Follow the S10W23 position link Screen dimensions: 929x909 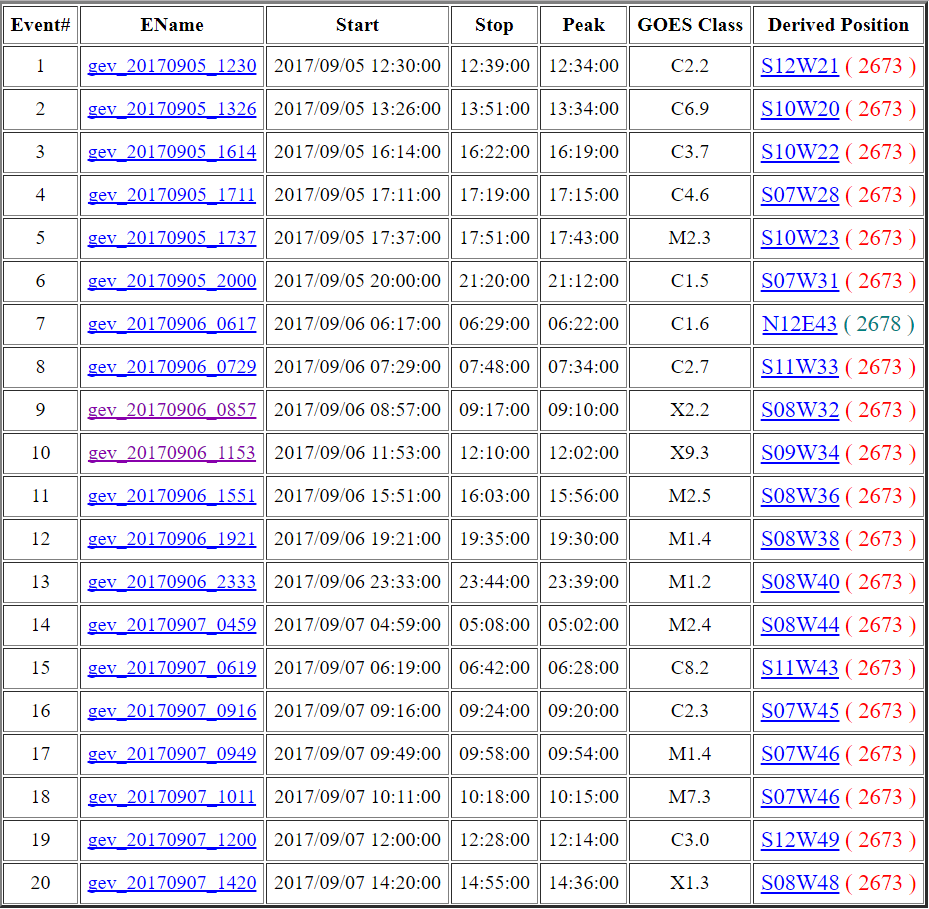click(x=800, y=238)
